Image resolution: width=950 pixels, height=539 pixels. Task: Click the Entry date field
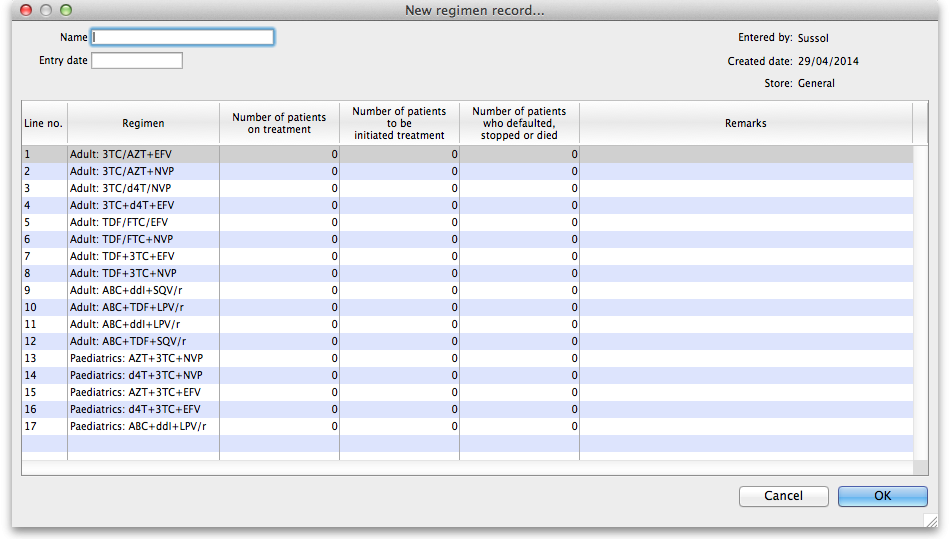pyautogui.click(x=137, y=61)
